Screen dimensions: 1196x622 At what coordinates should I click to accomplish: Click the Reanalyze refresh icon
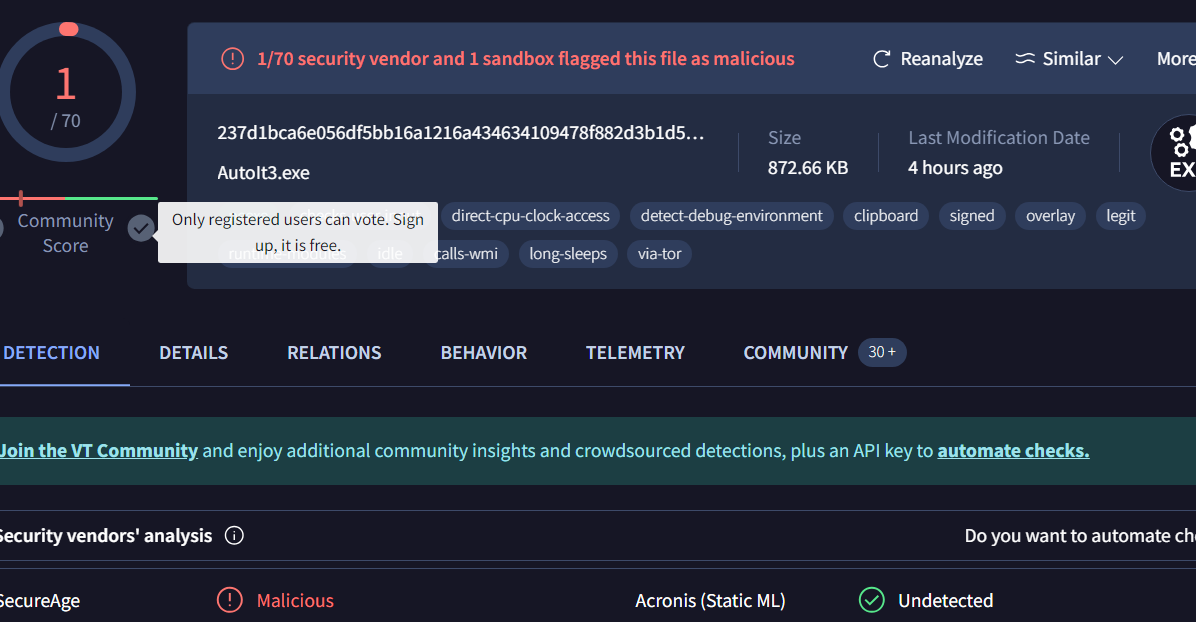click(881, 59)
